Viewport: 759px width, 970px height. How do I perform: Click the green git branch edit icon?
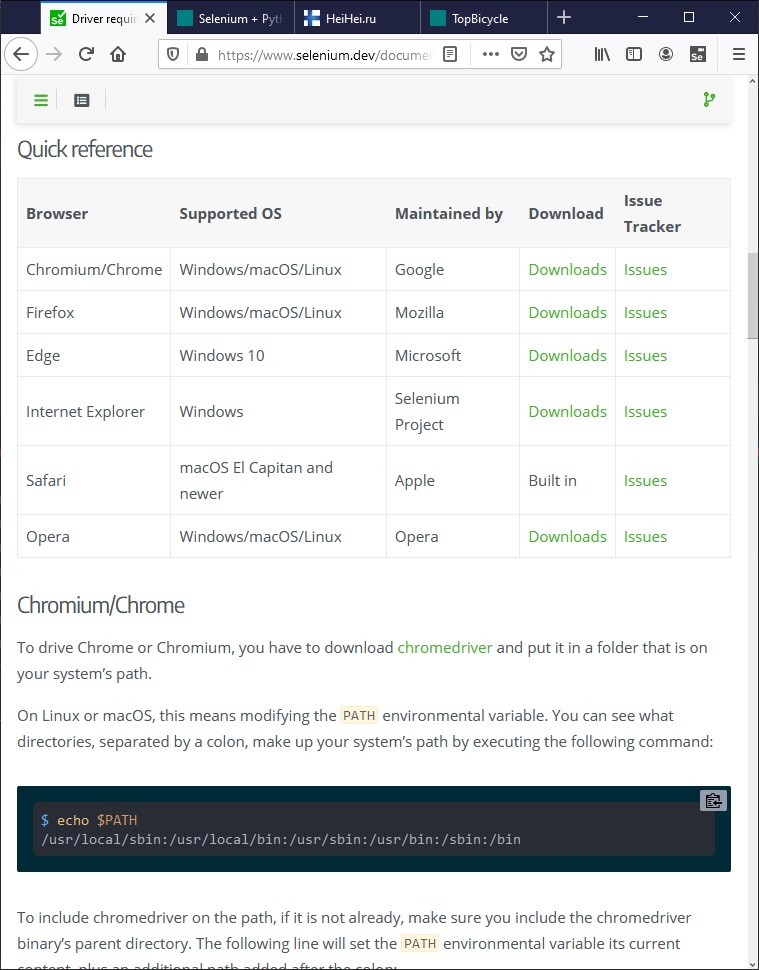click(710, 100)
